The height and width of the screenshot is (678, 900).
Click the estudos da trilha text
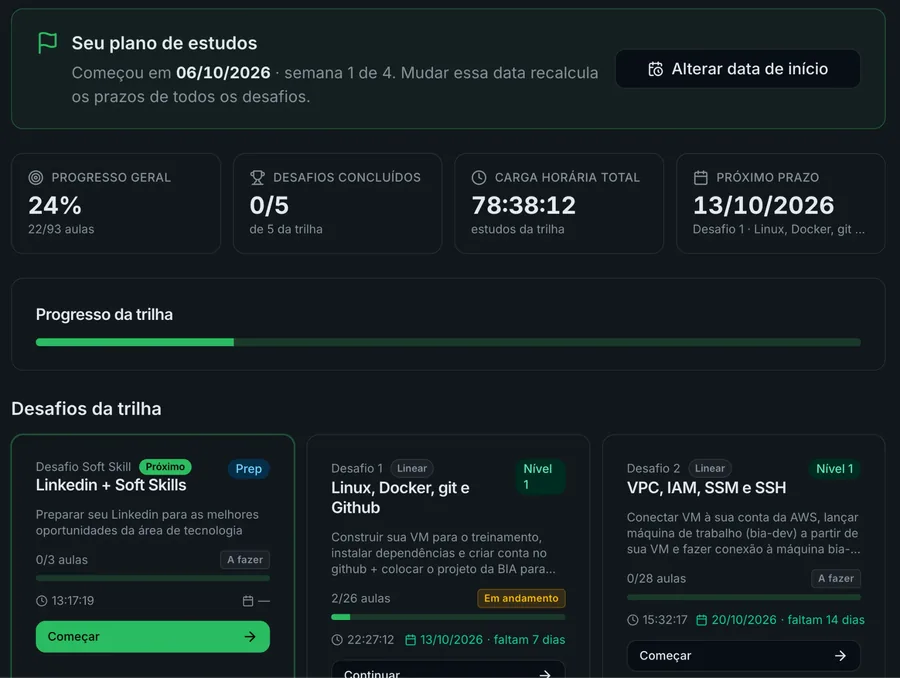click(x=518, y=229)
